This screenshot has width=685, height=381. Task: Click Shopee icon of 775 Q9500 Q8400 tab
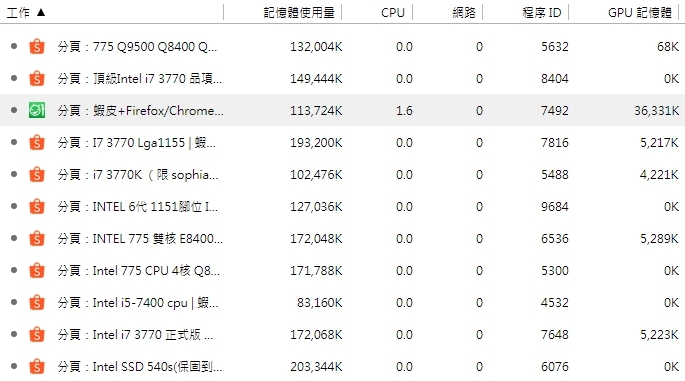(x=37, y=46)
